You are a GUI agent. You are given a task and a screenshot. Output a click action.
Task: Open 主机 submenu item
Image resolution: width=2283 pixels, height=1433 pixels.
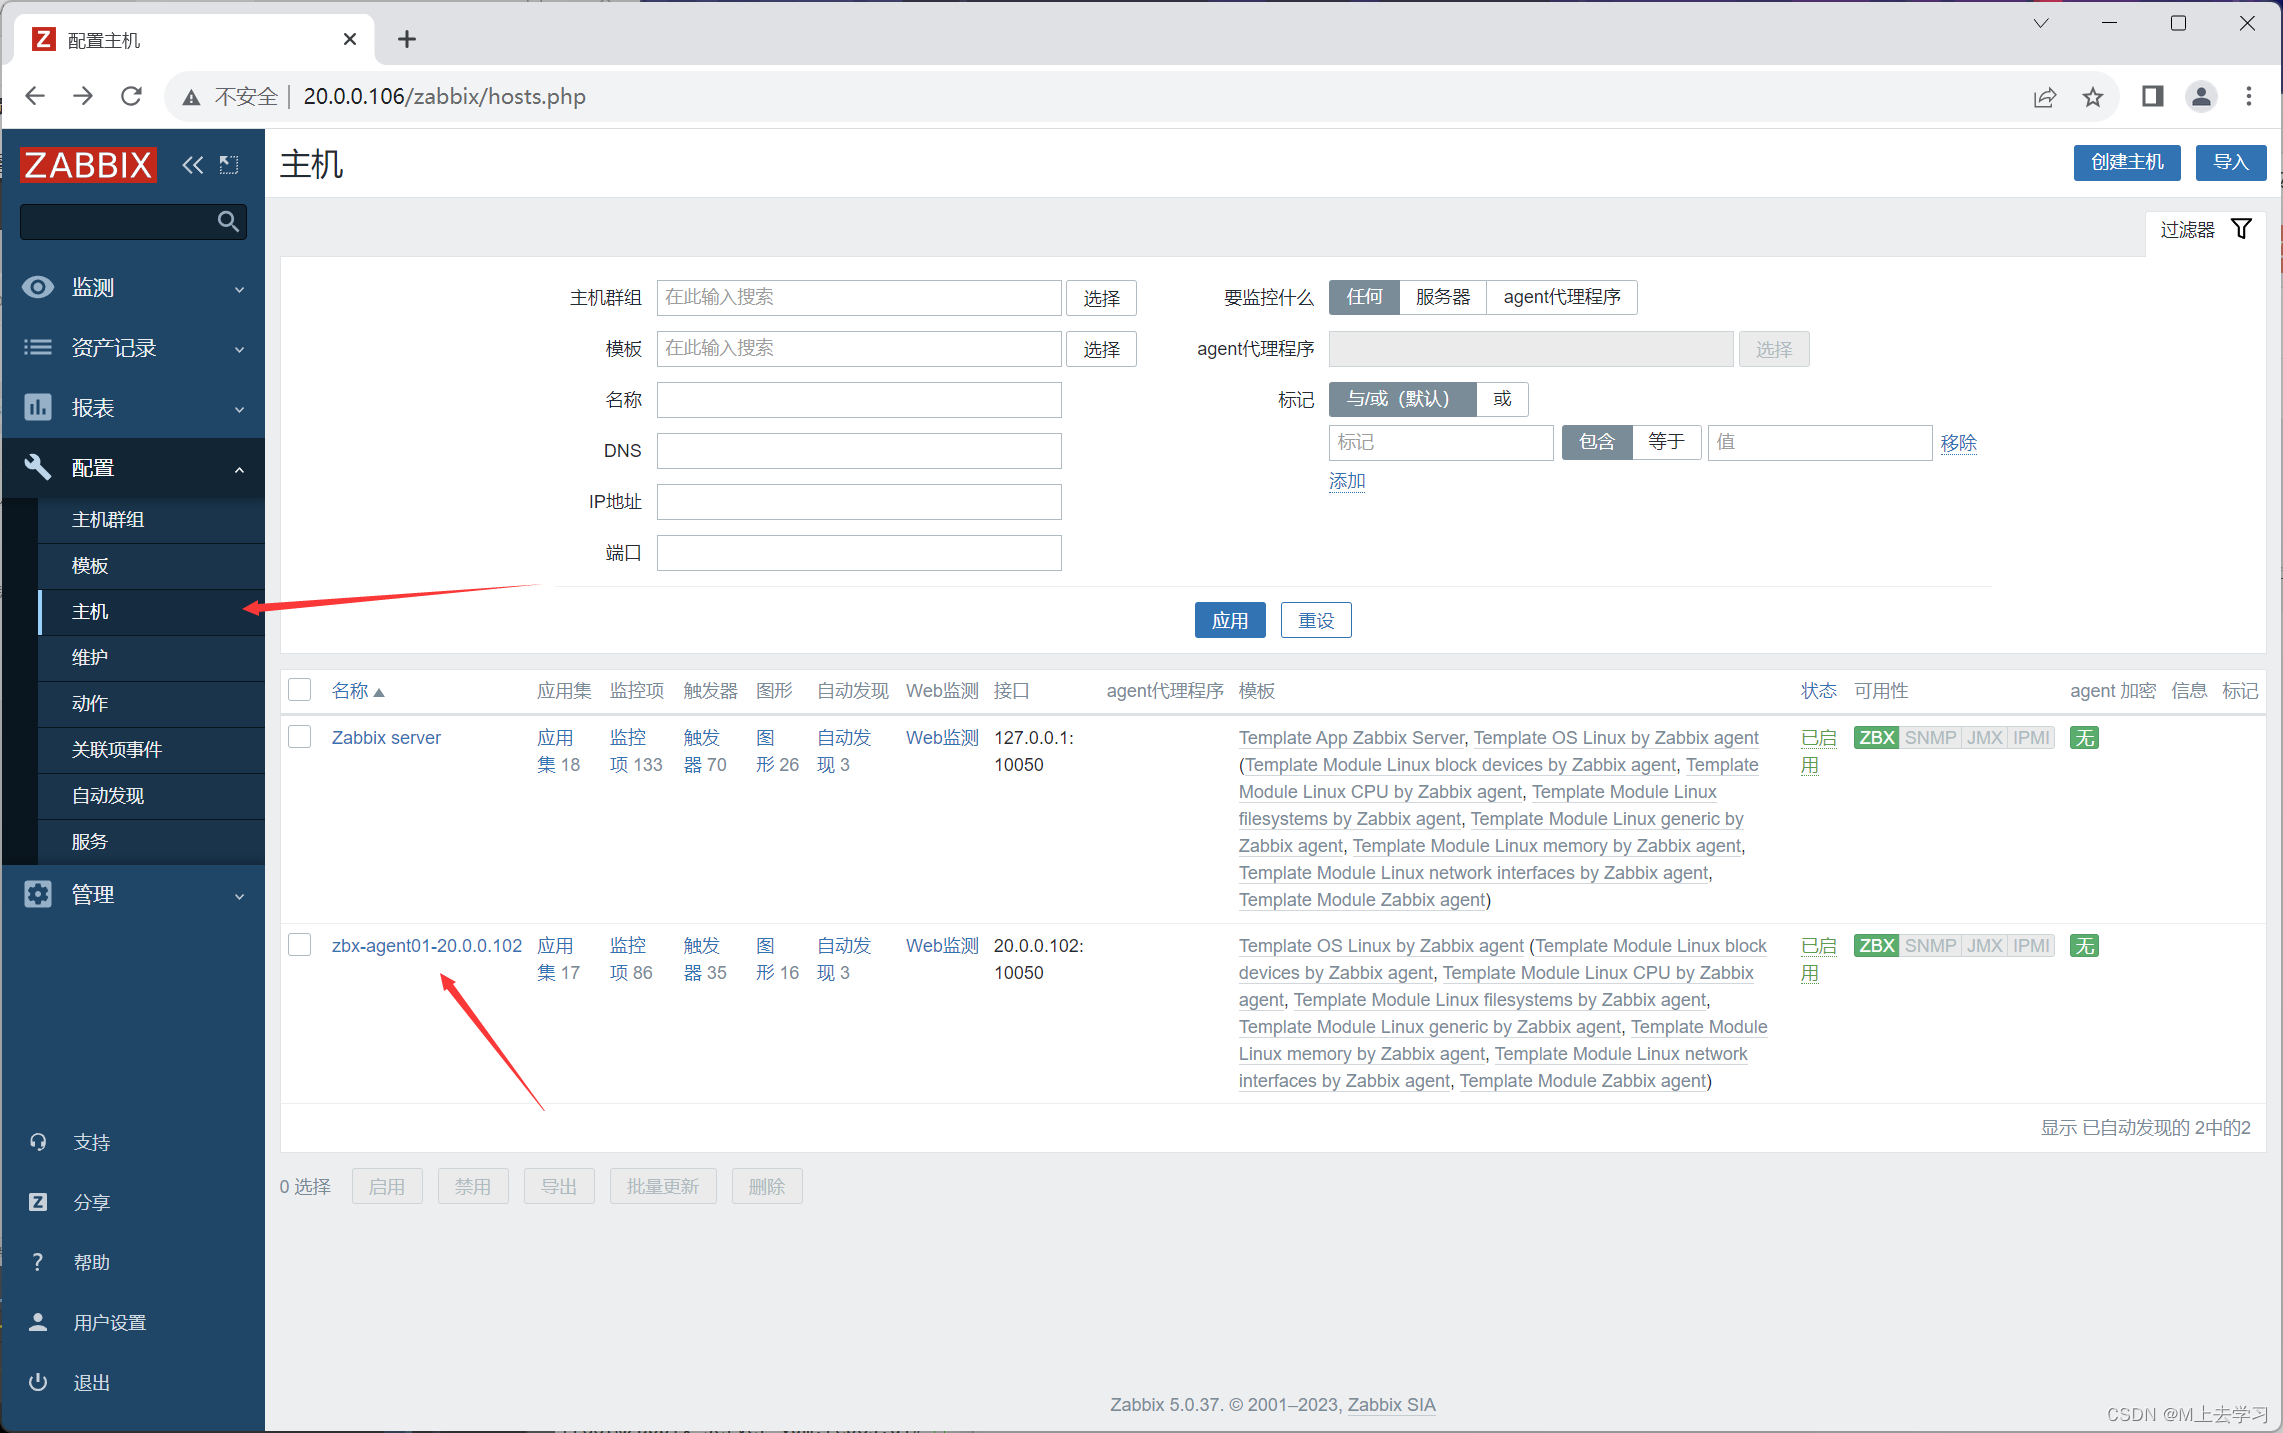point(151,612)
